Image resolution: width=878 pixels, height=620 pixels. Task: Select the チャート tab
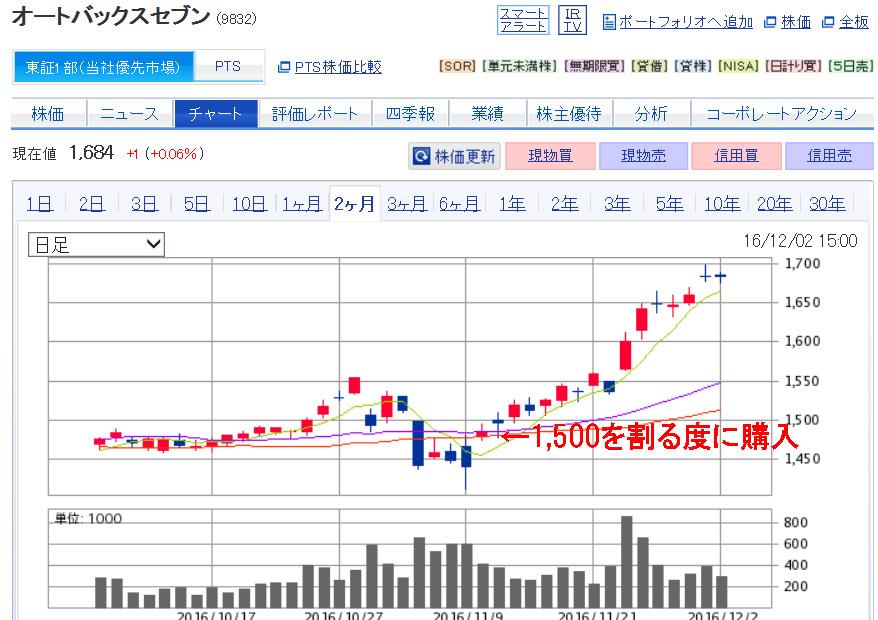(216, 114)
